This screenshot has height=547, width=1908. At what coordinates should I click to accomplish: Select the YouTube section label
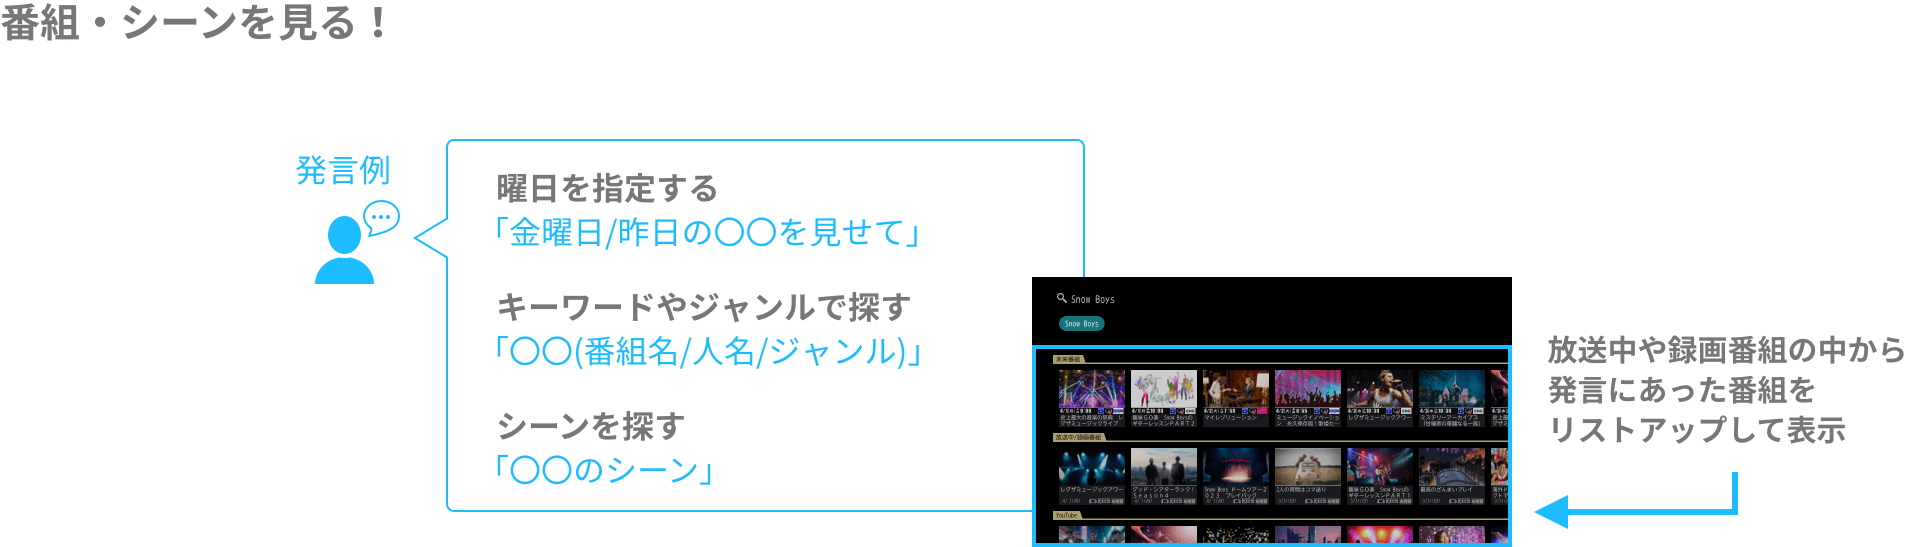[1066, 515]
